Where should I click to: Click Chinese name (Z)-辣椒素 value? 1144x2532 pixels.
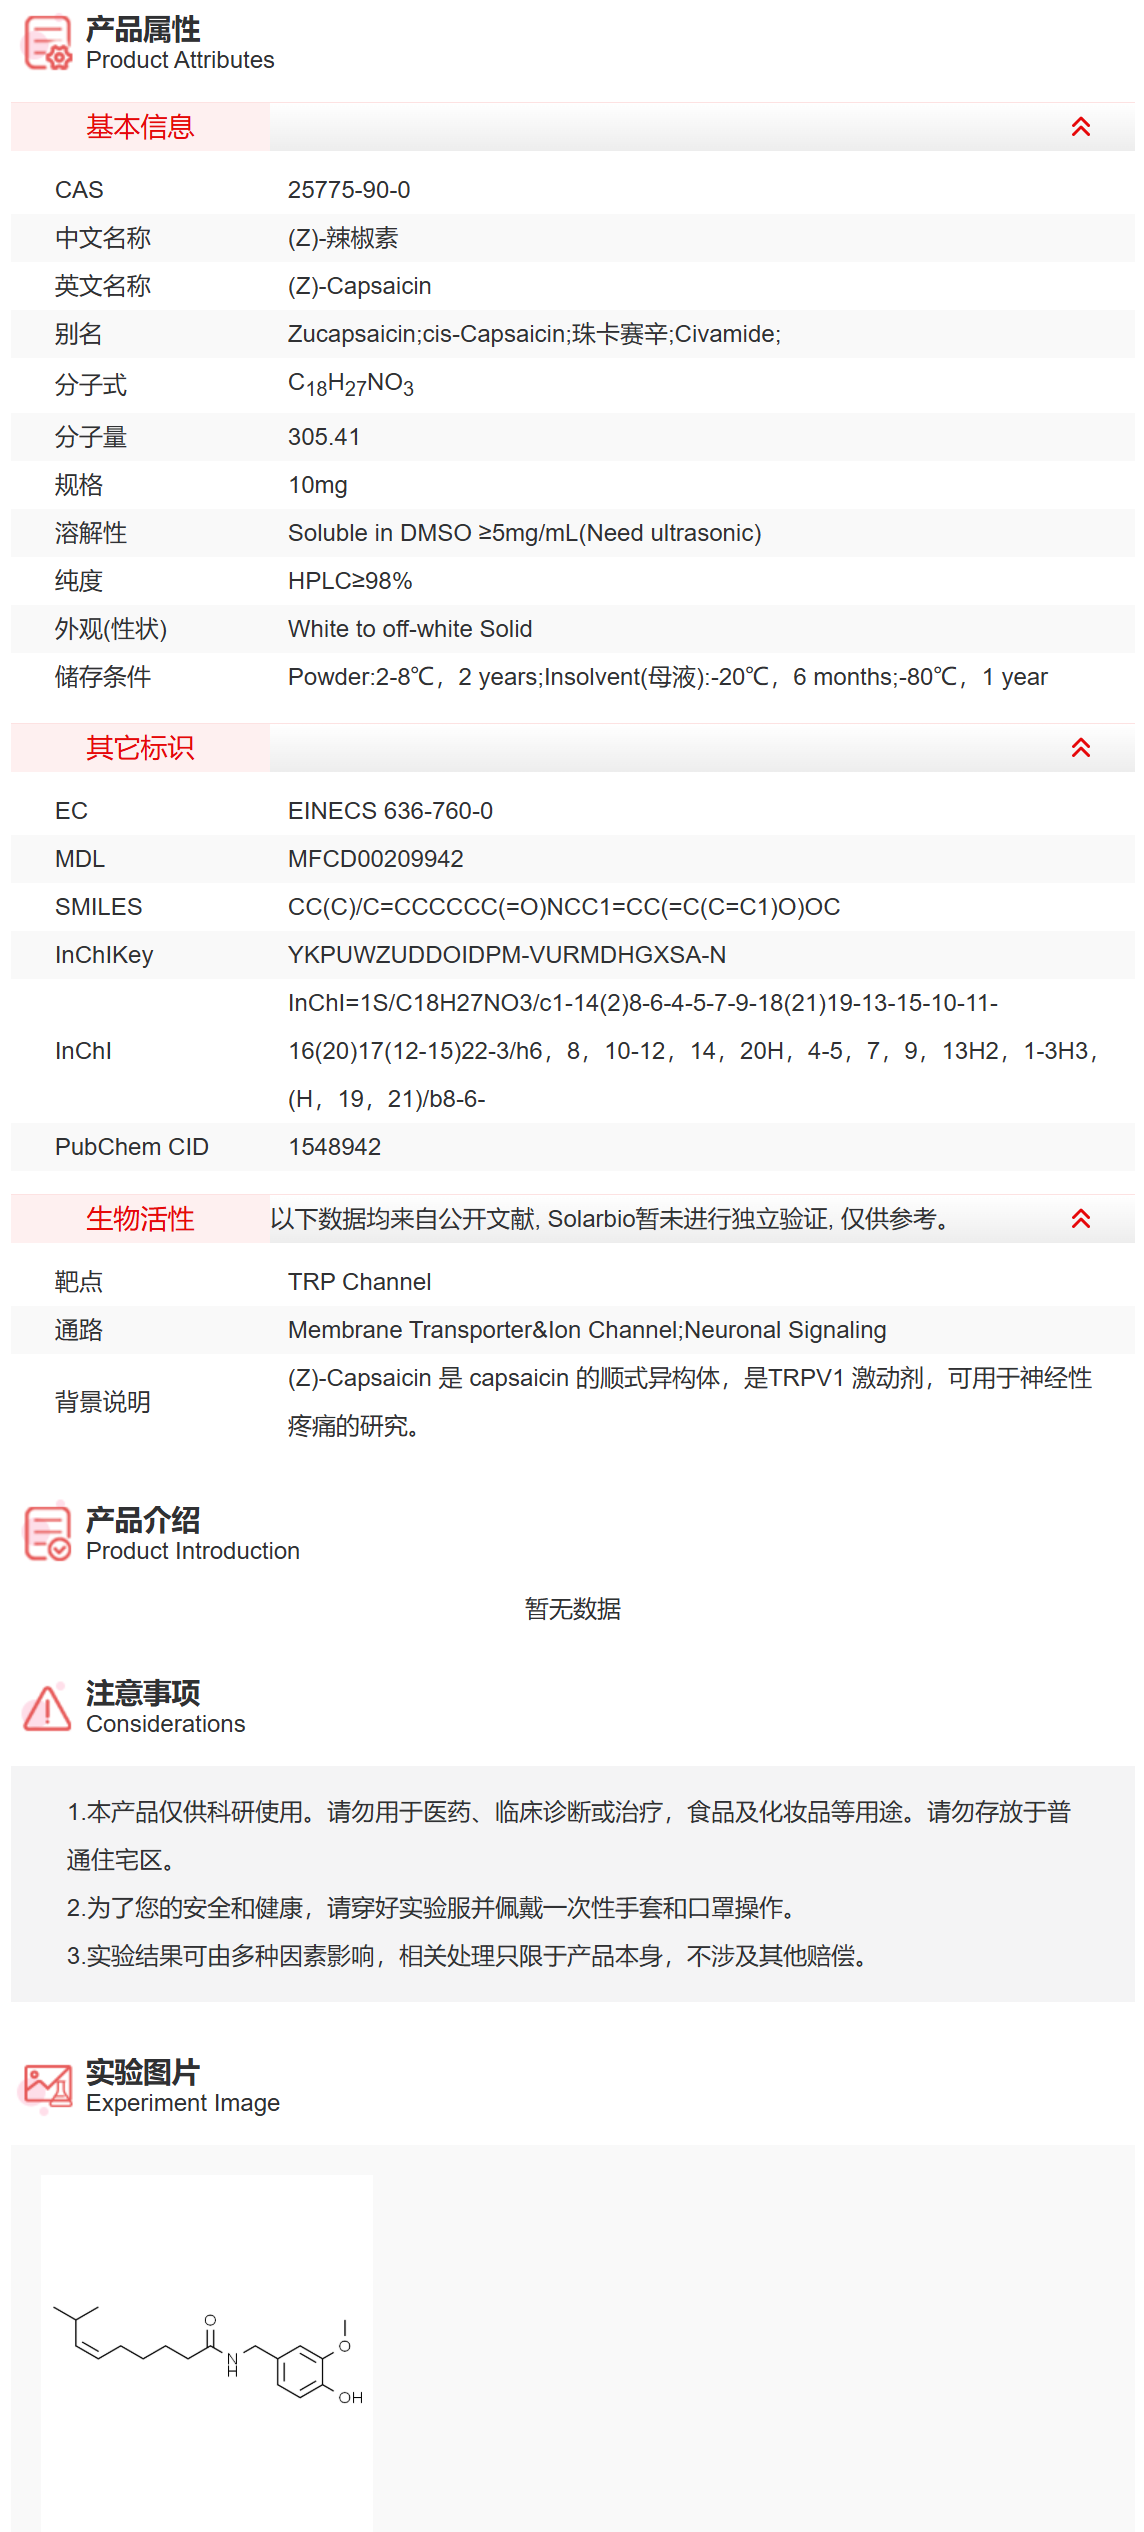click(x=343, y=238)
